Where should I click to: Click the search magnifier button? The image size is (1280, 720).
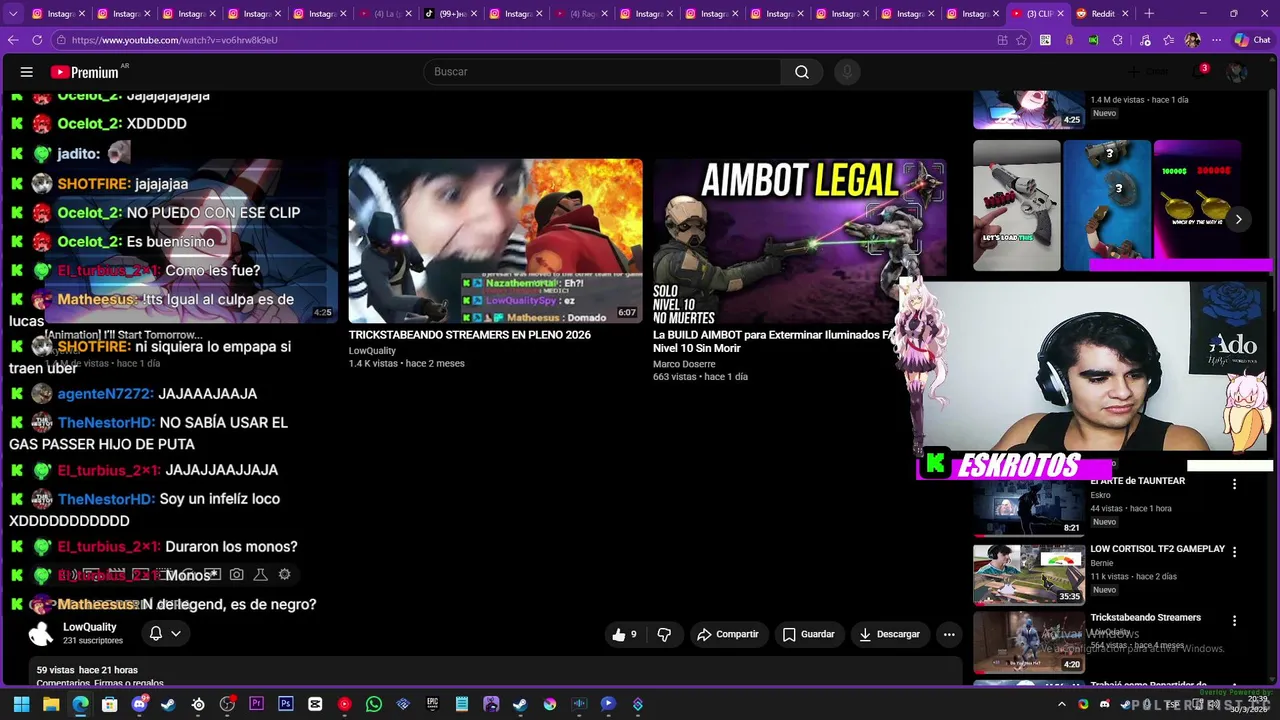pos(802,72)
